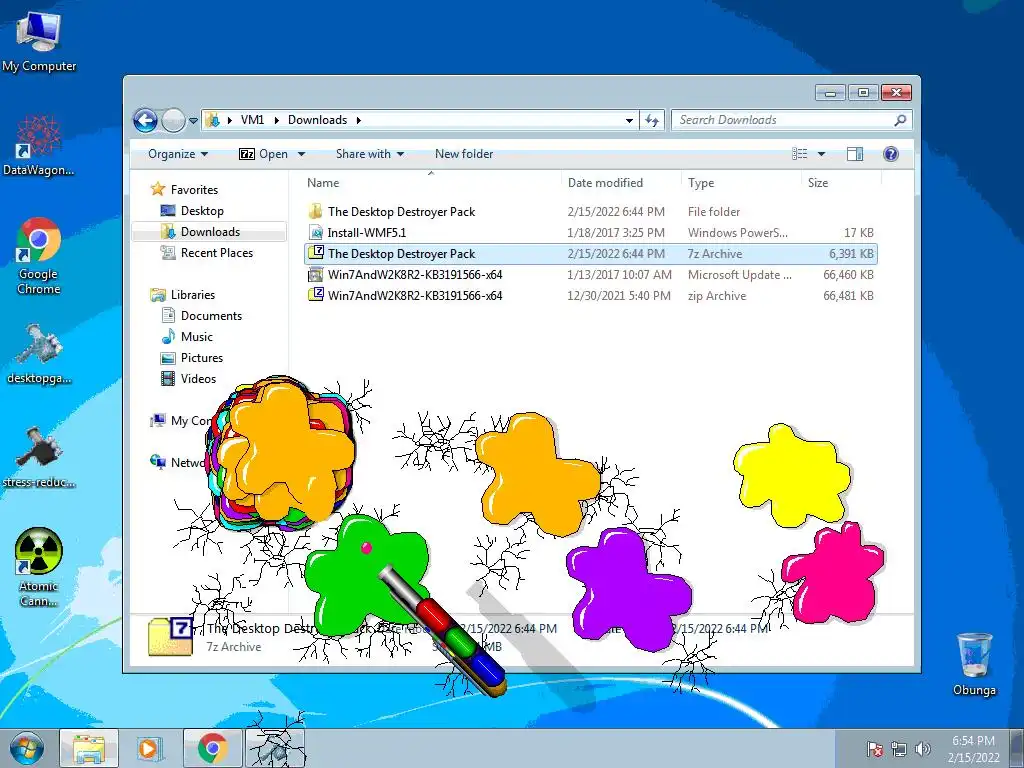Click VM1 in the address breadcrumb

[252, 120]
